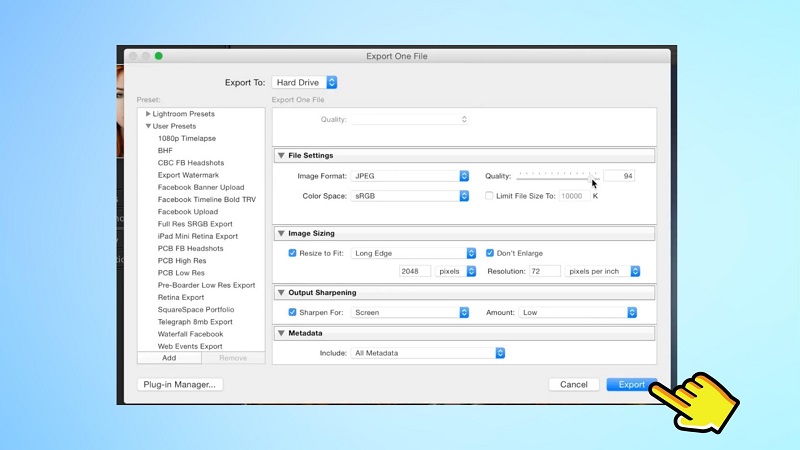Click the Export button
Screen dimensions: 800x450
coord(631,384)
